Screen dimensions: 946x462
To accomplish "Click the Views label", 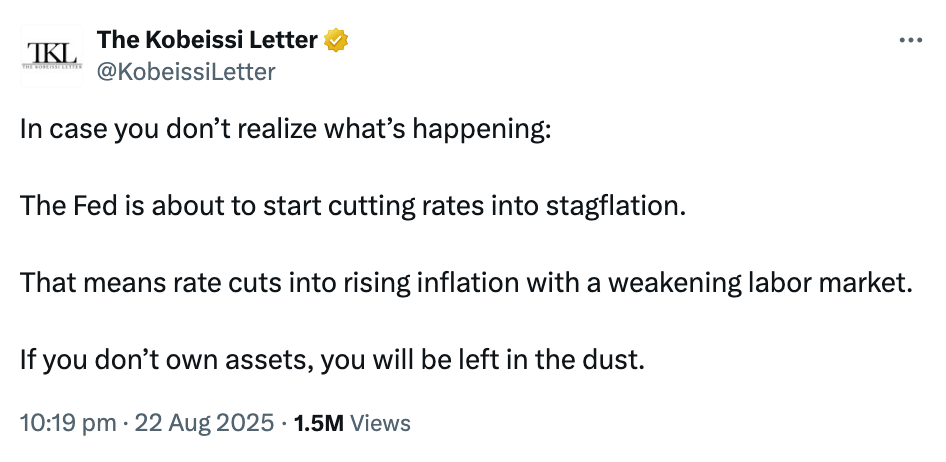I will coord(381,423).
